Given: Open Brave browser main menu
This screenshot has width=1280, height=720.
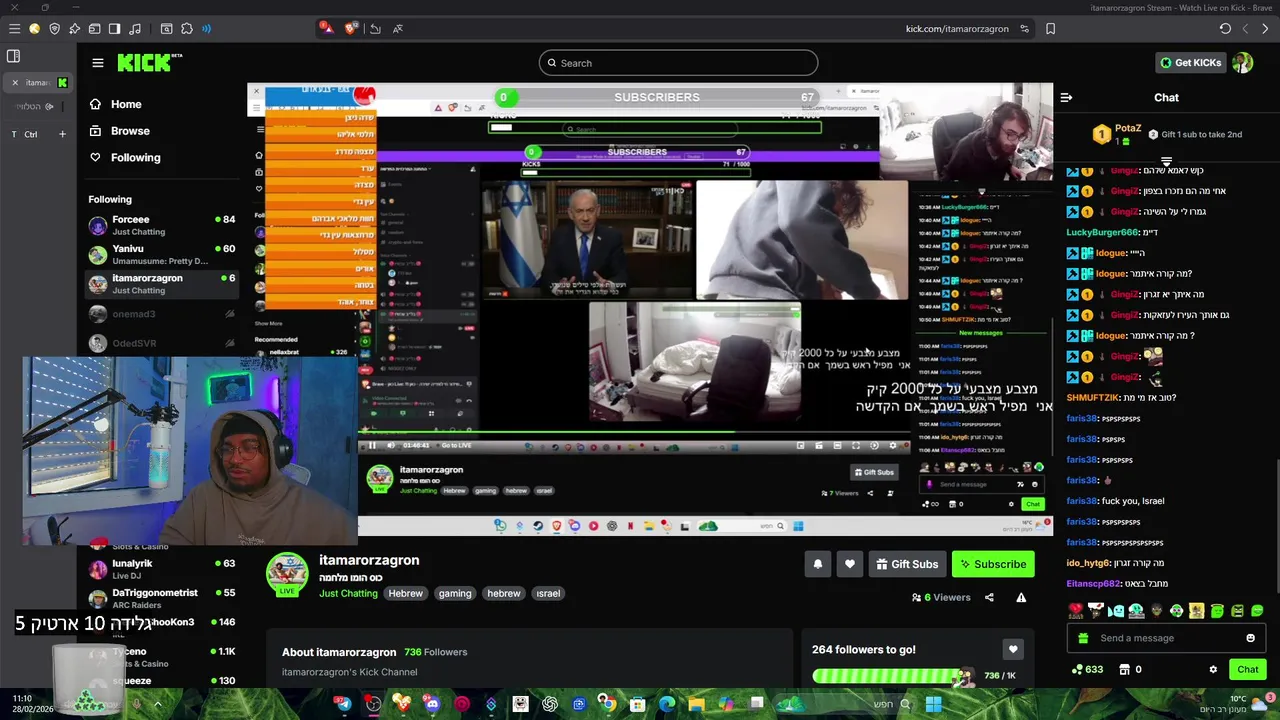Looking at the screenshot, I should point(14,29).
